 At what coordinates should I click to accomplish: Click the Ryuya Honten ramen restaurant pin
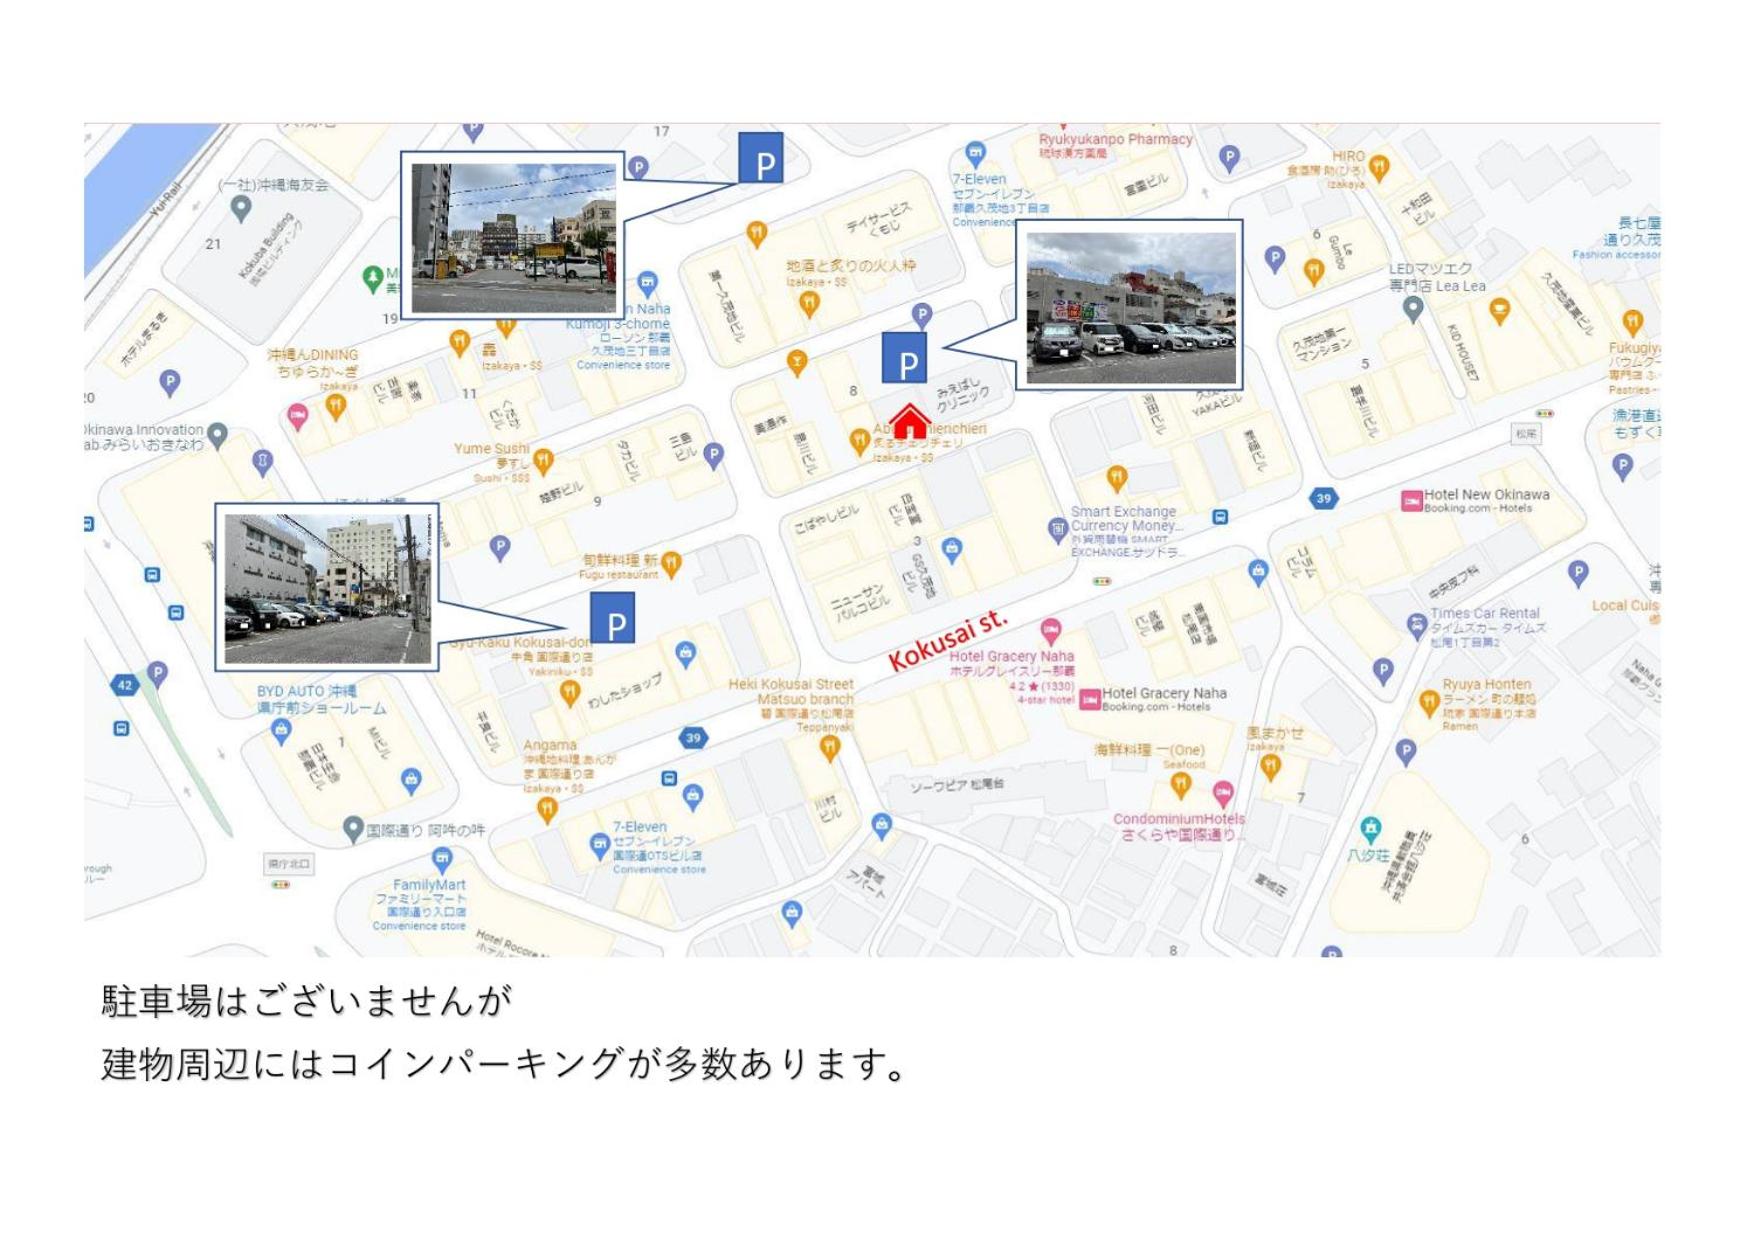(1429, 703)
